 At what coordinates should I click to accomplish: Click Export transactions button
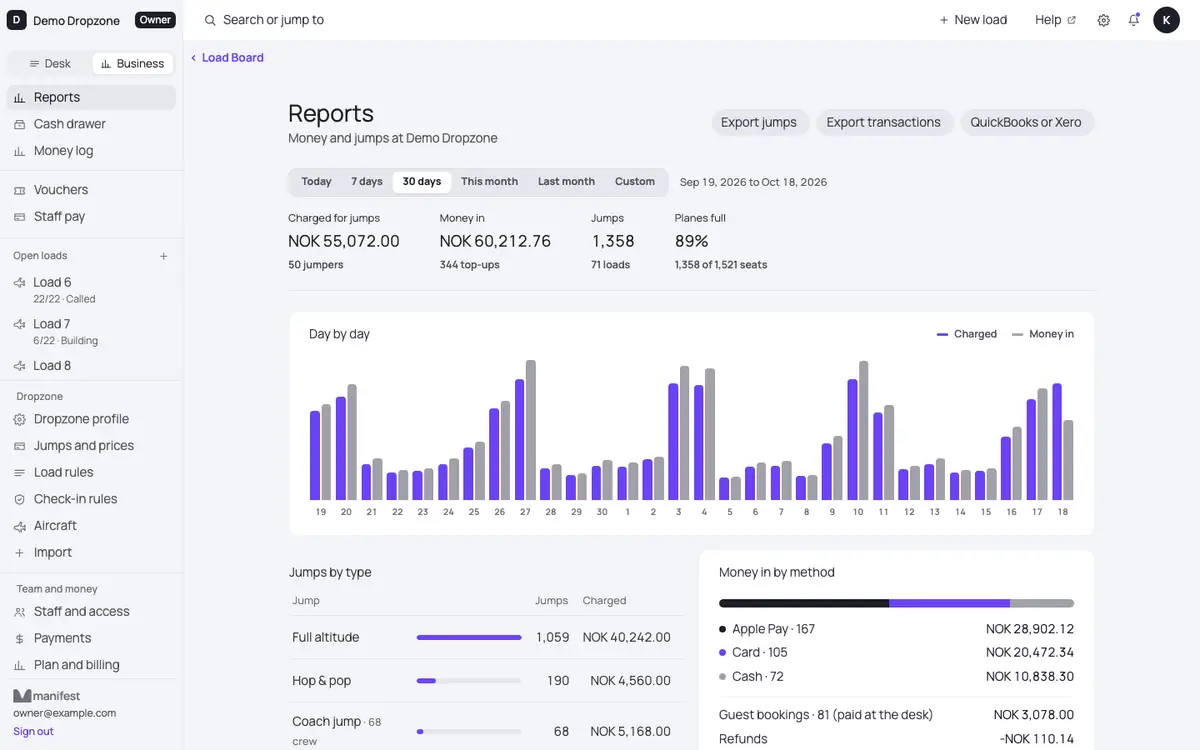click(883, 123)
